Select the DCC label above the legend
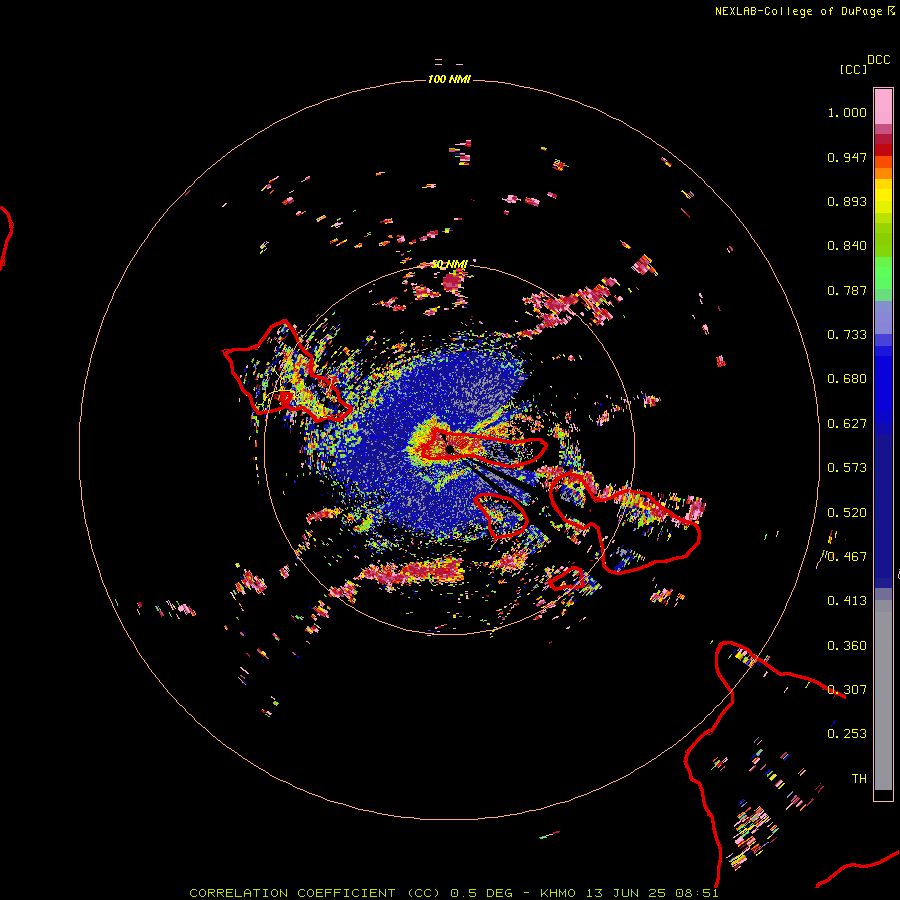Screen dimensions: 900x900 pos(878,60)
